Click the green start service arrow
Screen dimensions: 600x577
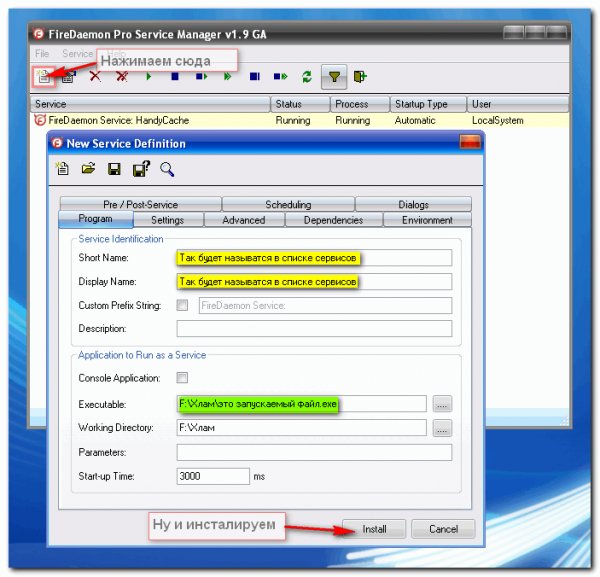point(148,77)
